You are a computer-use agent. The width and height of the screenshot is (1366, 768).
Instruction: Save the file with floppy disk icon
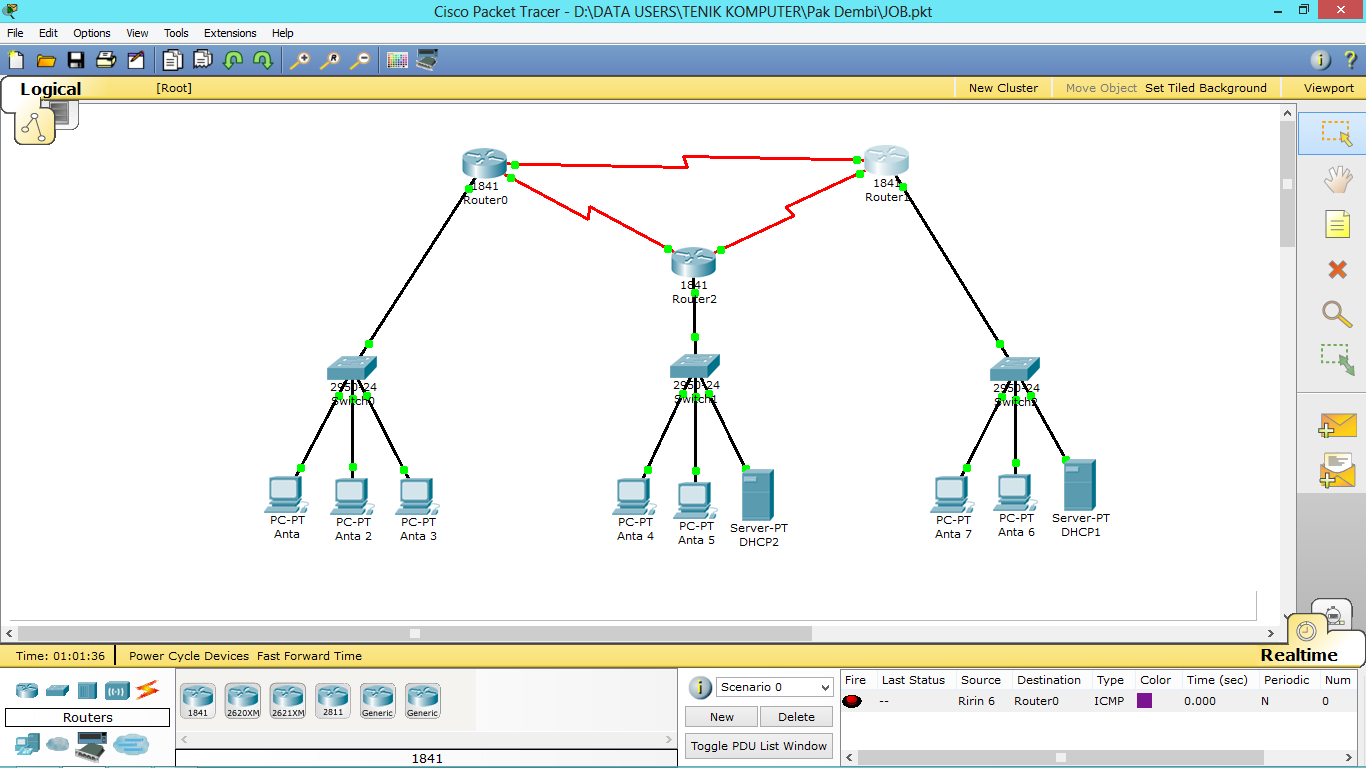[x=75, y=60]
